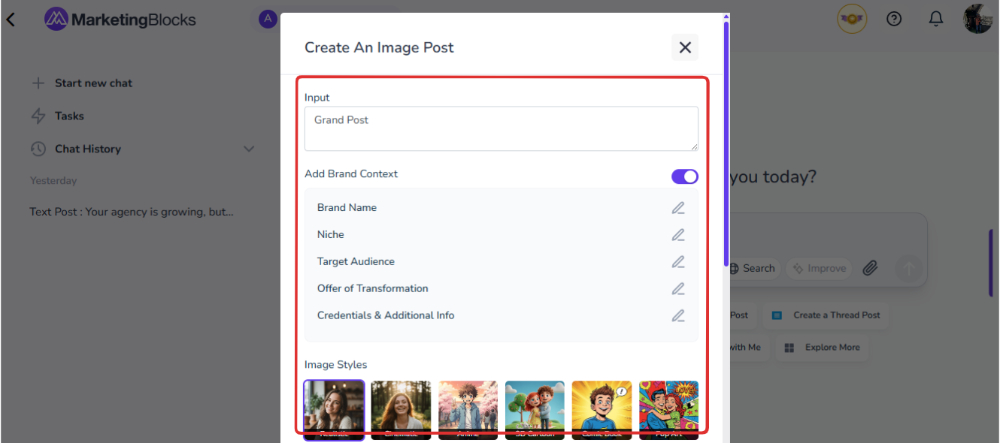
Task: Close the Create An Image Post dialog
Action: pyautogui.click(x=685, y=47)
